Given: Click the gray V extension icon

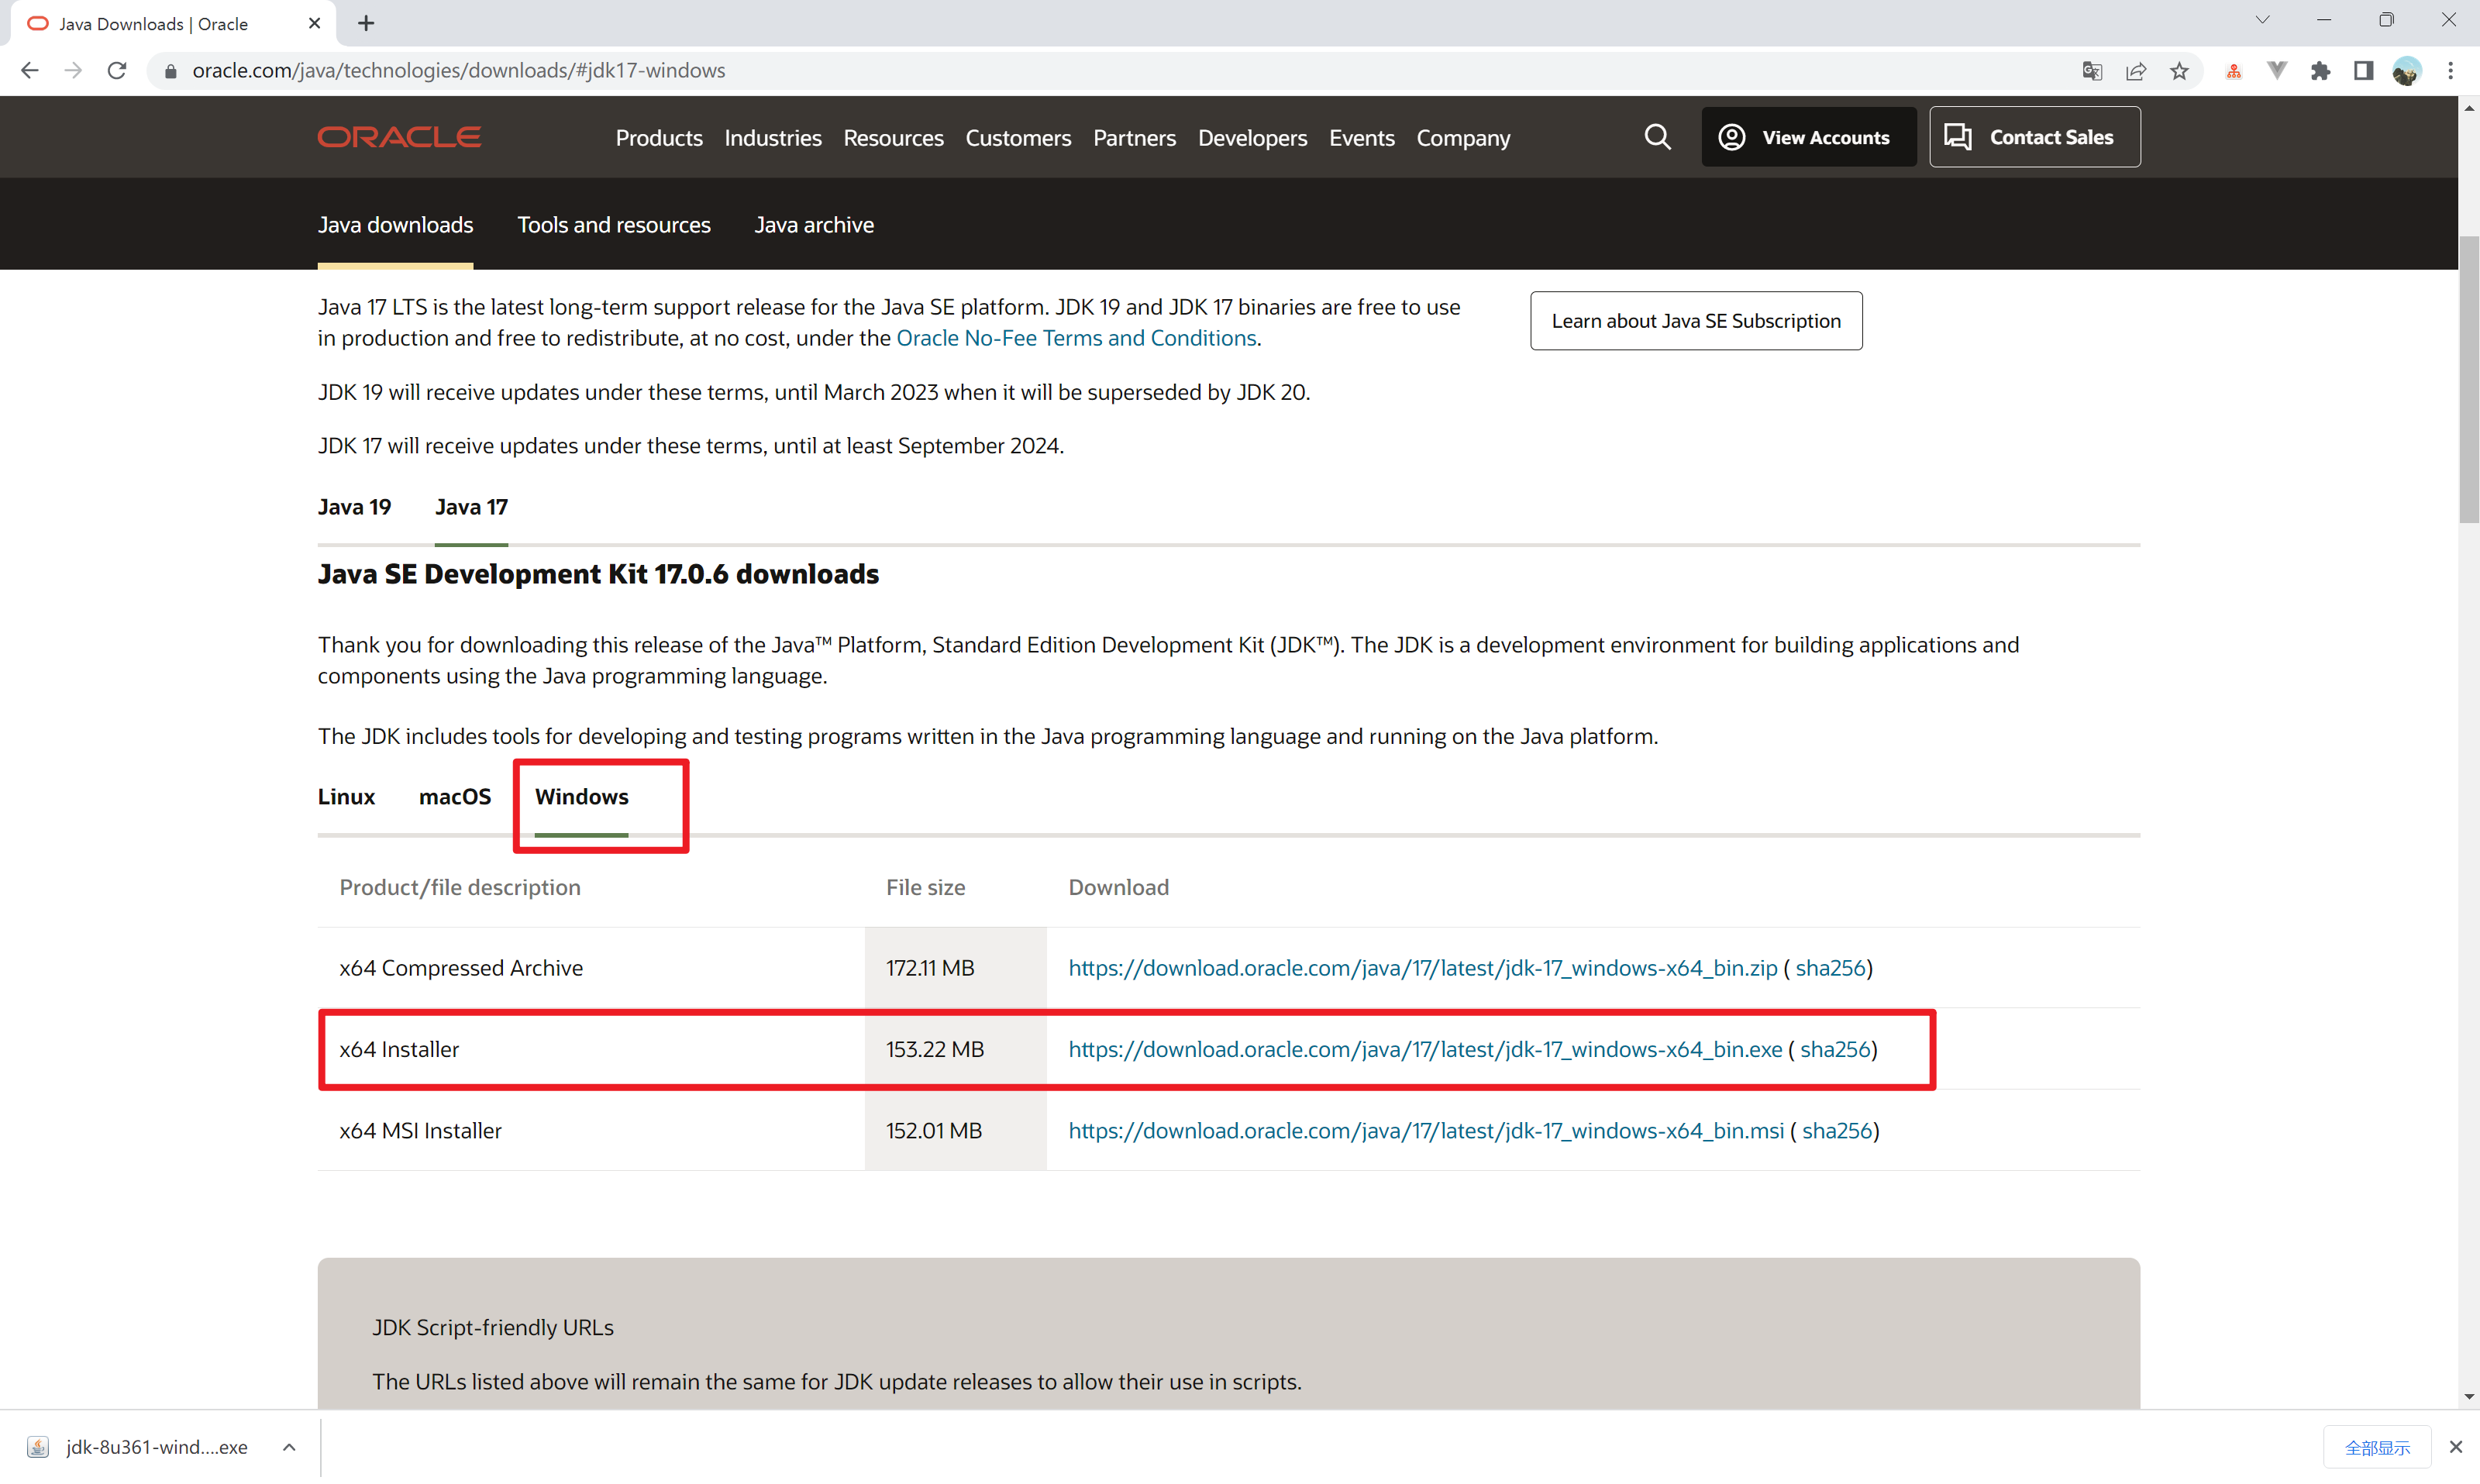Looking at the screenshot, I should [2277, 71].
